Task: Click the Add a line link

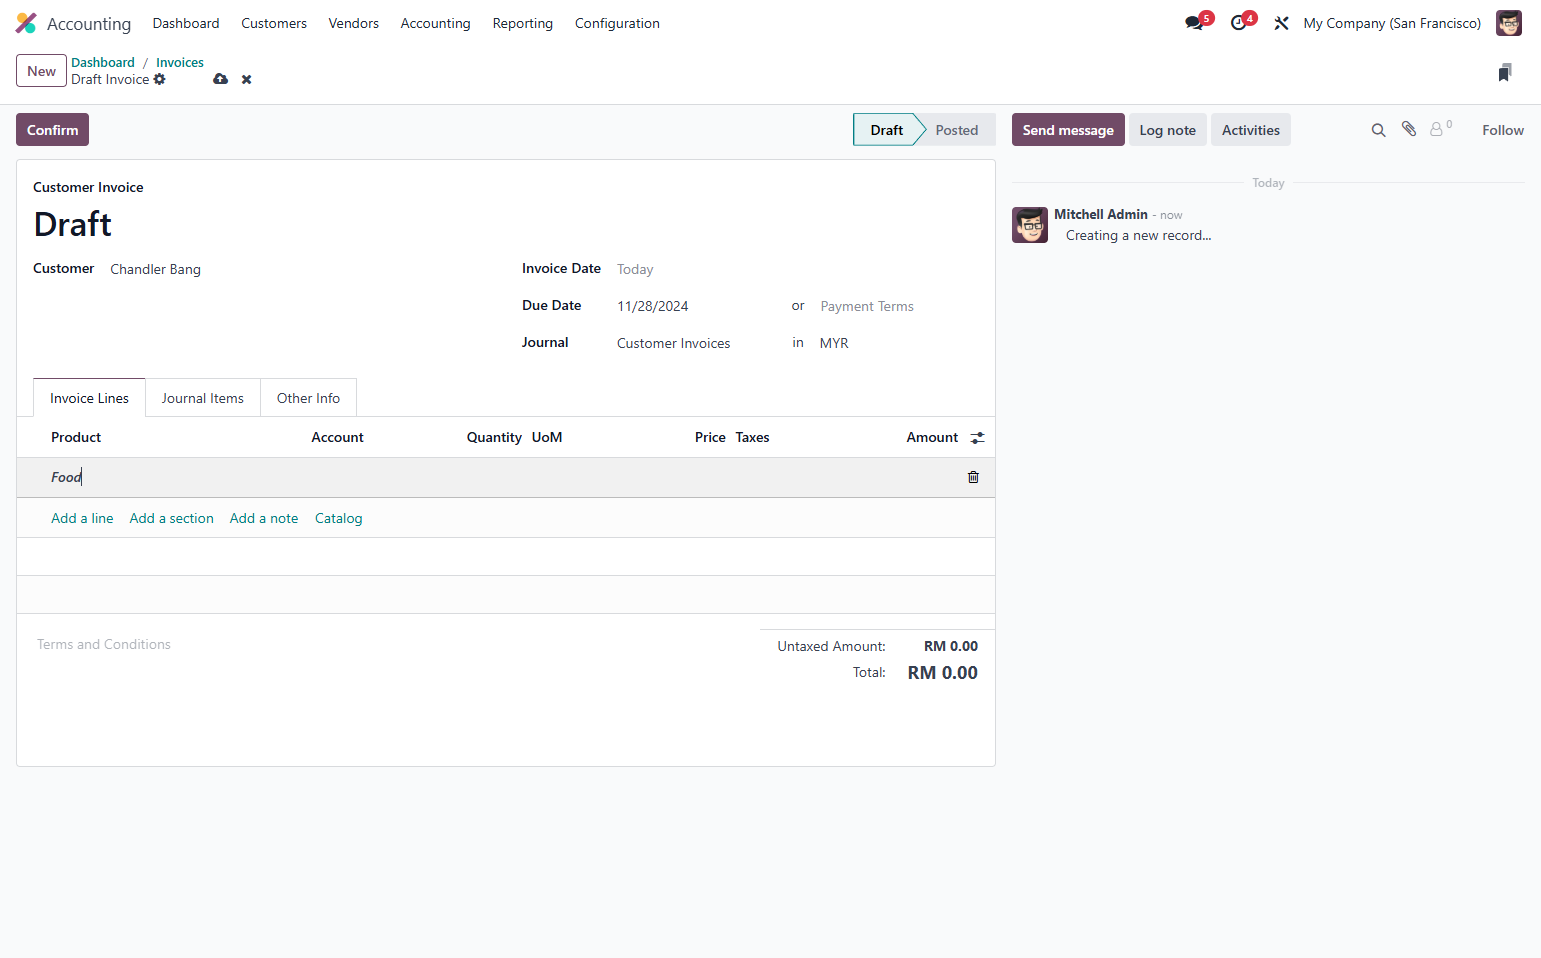Action: point(82,518)
